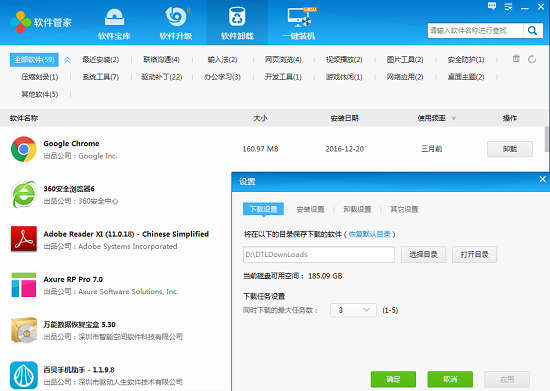
Task: Click the download directory path field
Action: [x=319, y=255]
